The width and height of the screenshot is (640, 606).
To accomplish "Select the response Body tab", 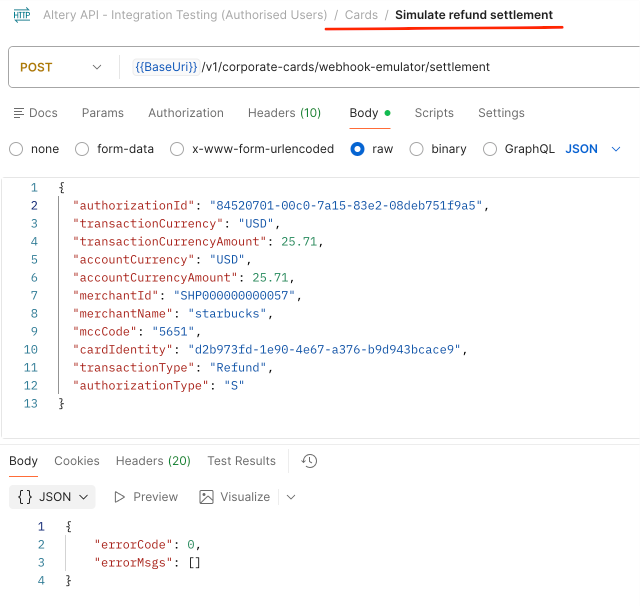I will click(x=23, y=461).
